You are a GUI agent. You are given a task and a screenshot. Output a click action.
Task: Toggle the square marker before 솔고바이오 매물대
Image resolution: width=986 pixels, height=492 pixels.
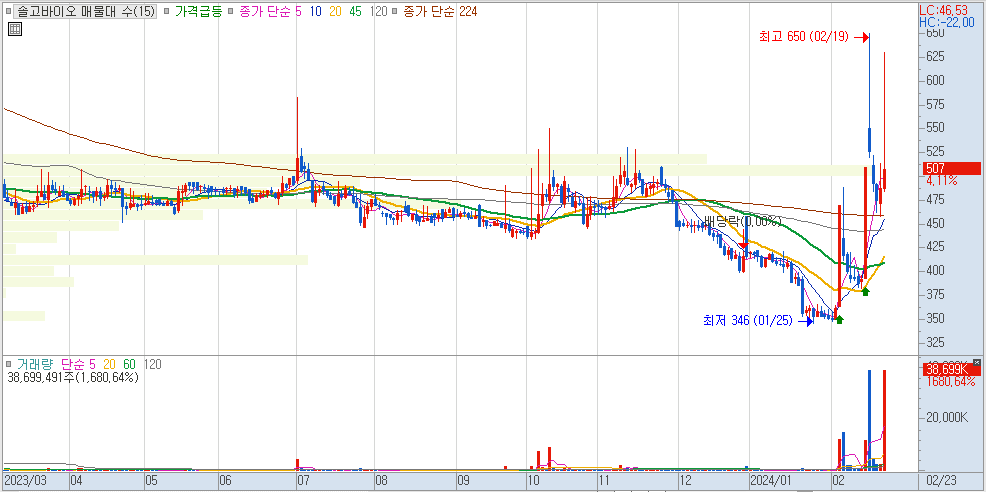tap(10, 11)
